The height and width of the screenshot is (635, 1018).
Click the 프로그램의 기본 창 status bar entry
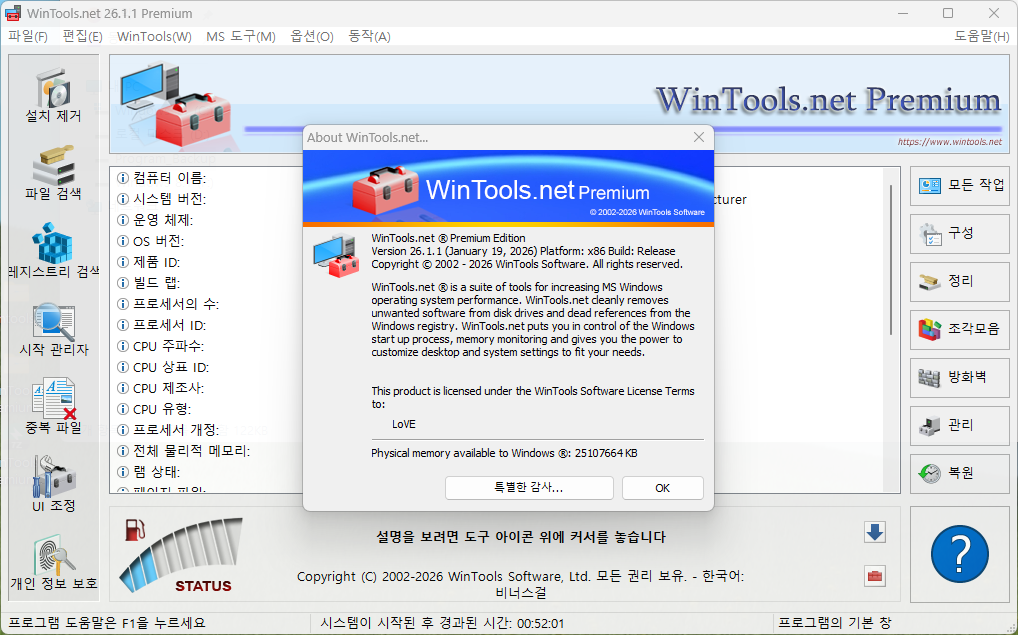point(834,623)
